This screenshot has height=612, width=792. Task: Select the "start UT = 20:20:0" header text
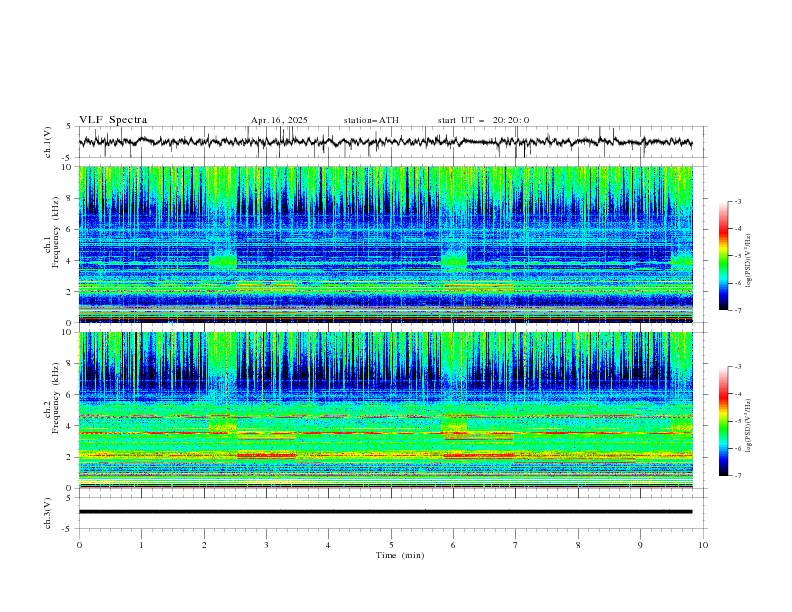pyautogui.click(x=483, y=120)
